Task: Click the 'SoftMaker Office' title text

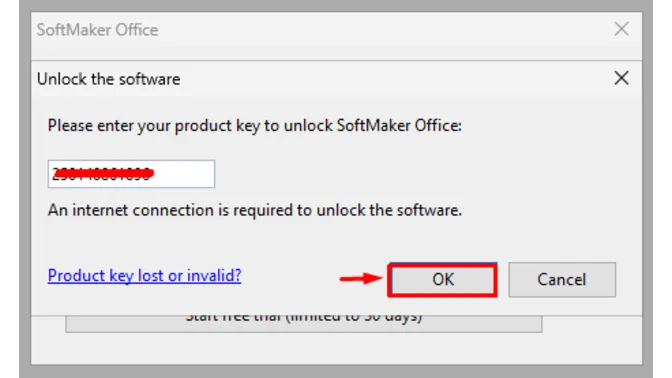Action: 97,30
